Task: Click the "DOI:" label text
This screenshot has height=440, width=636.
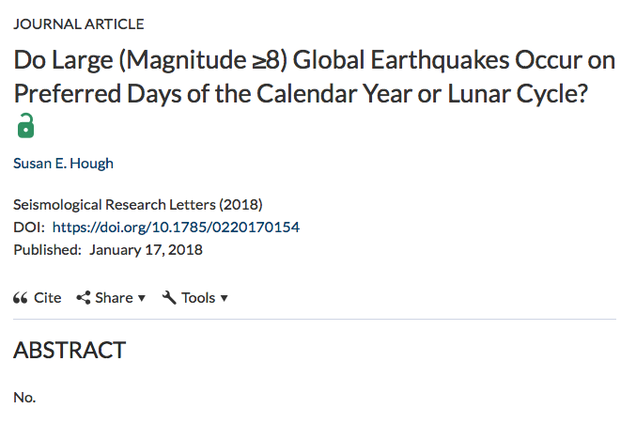Action: click(x=29, y=227)
